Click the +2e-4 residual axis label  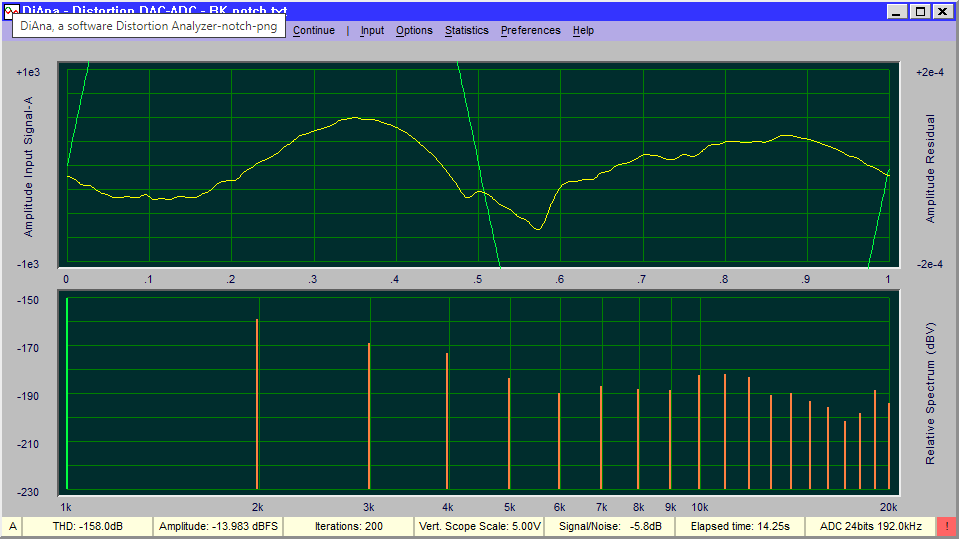tap(930, 72)
